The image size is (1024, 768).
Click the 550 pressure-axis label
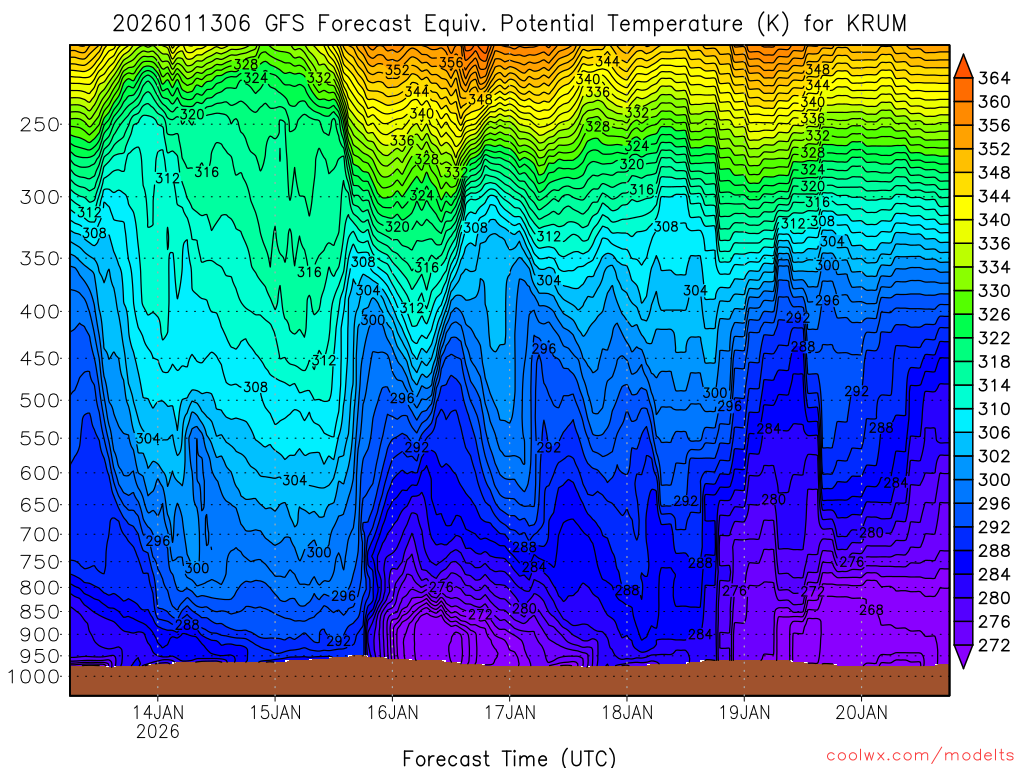[x=40, y=438]
